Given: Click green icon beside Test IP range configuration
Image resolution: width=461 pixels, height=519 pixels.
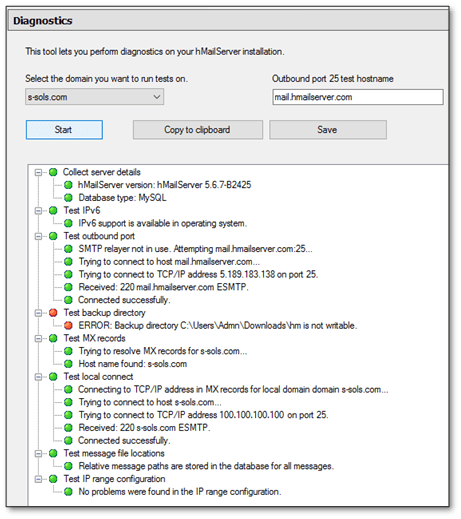Looking at the screenshot, I should point(53,479).
